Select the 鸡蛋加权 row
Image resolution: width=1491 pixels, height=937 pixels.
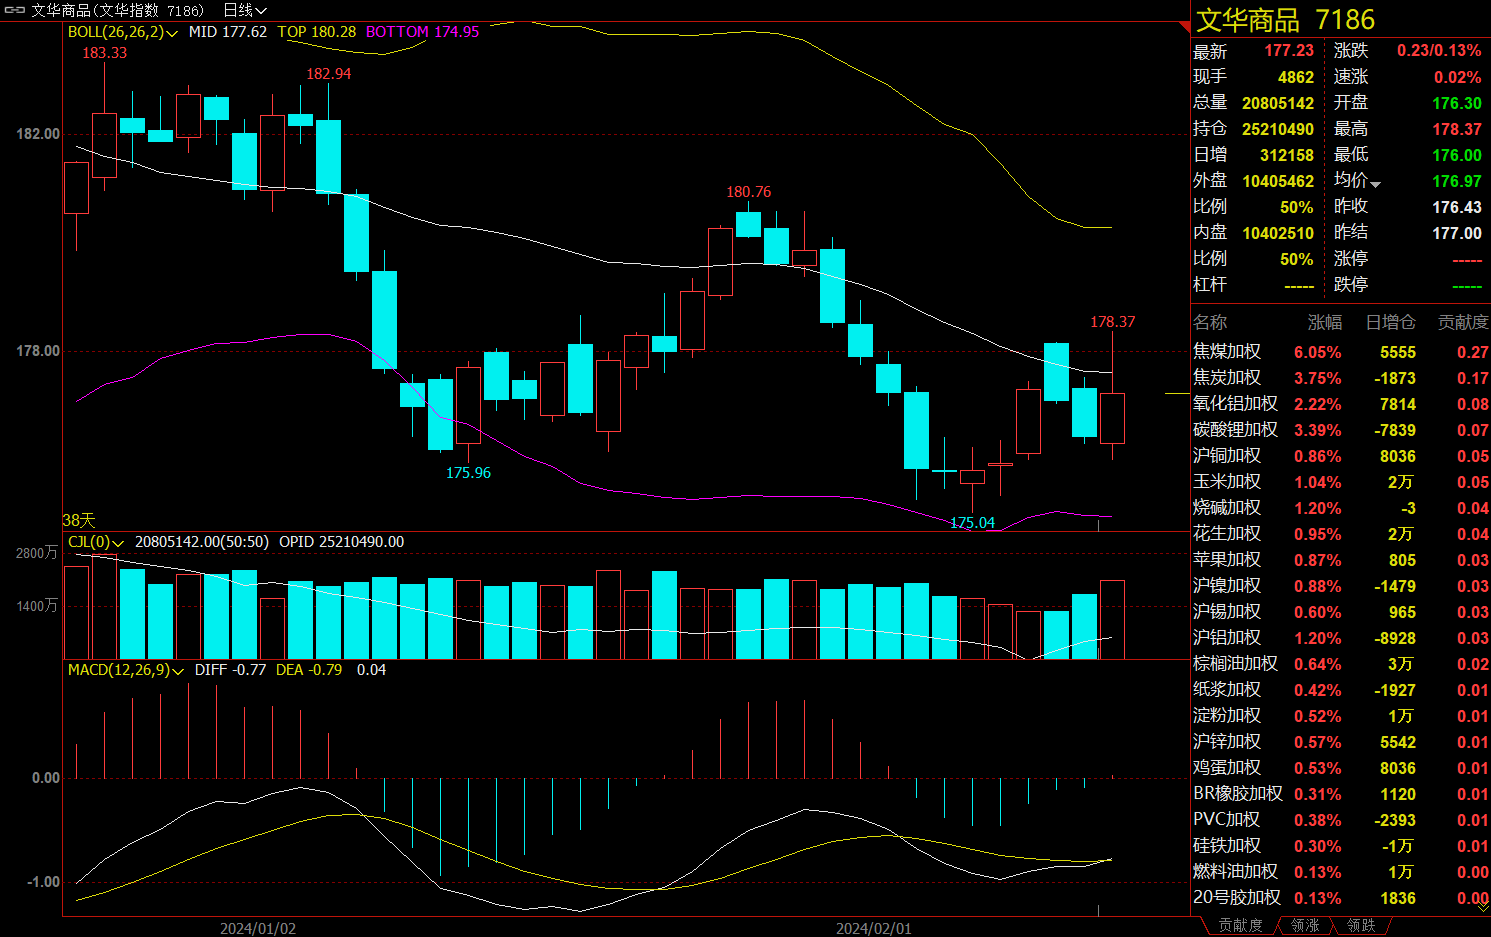(x=1340, y=768)
